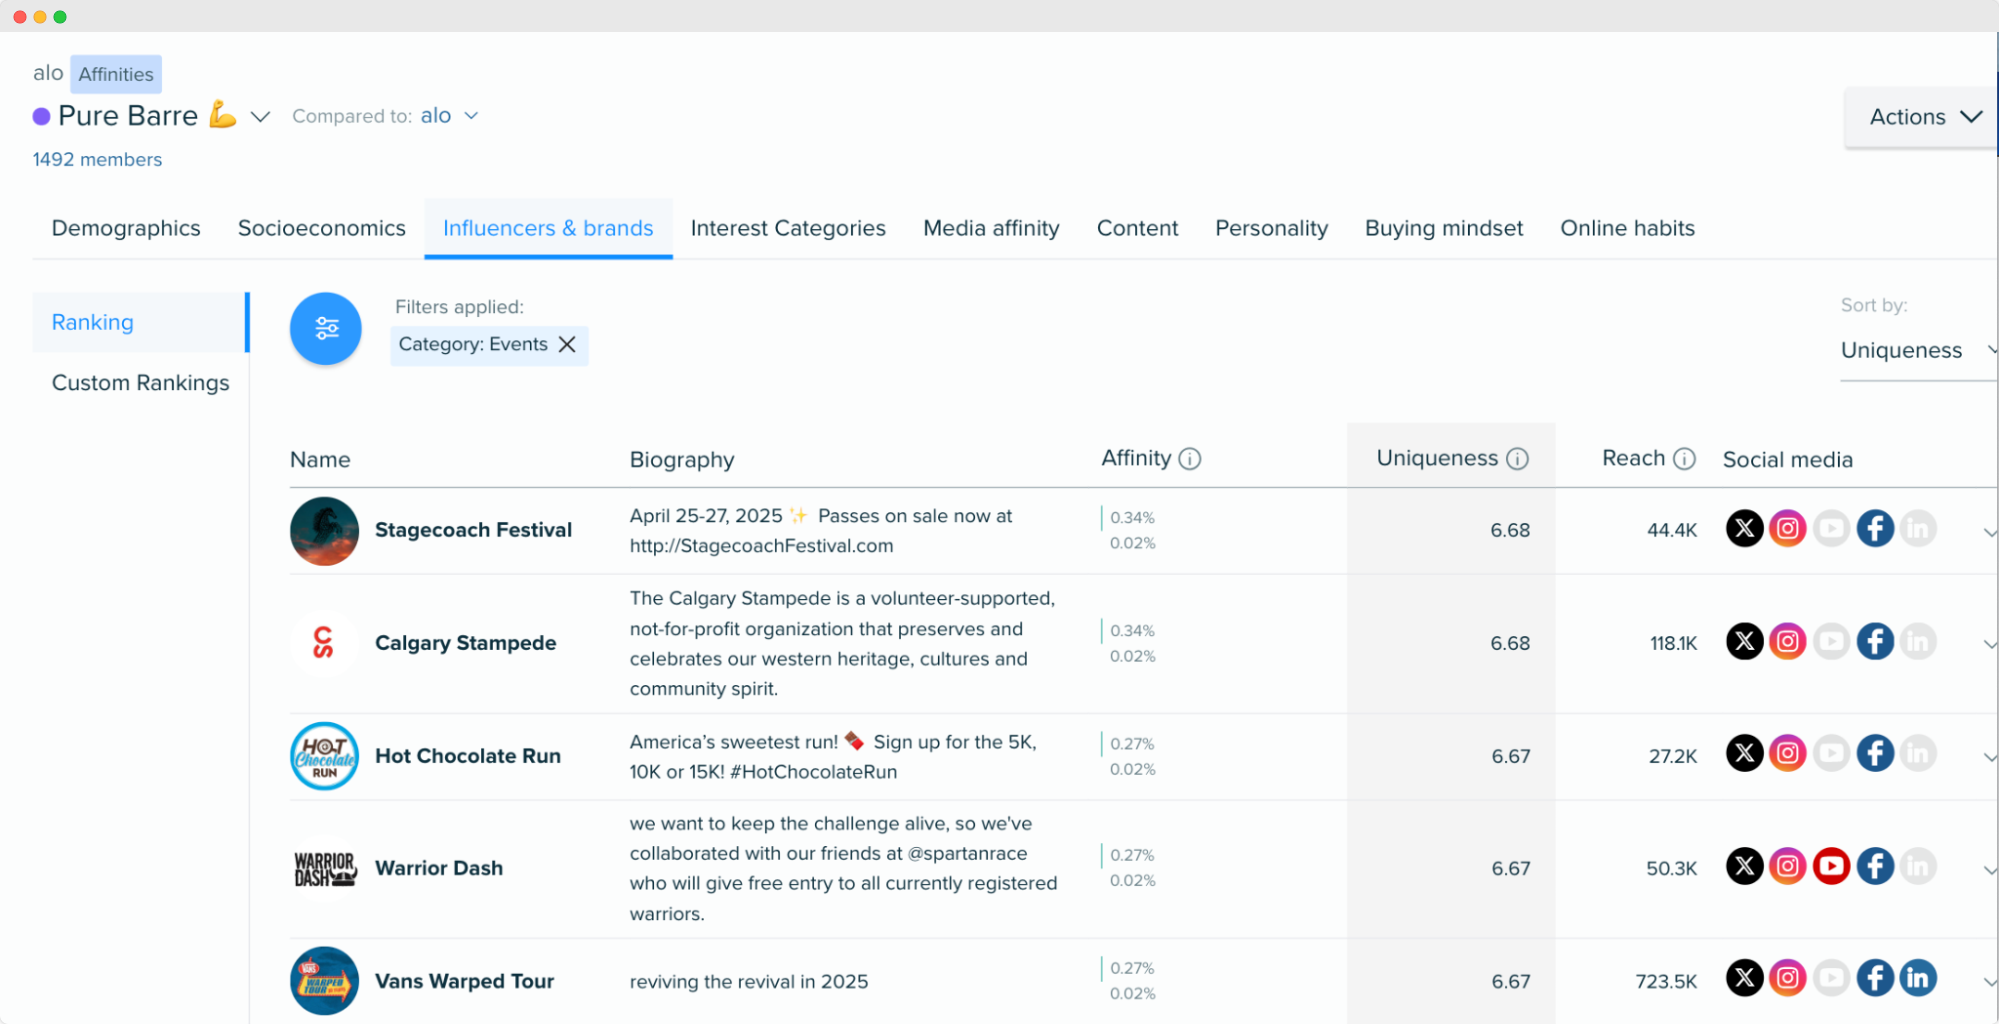The width and height of the screenshot is (1999, 1024).
Task: Go to Interest Categories tab
Action: pyautogui.click(x=788, y=228)
